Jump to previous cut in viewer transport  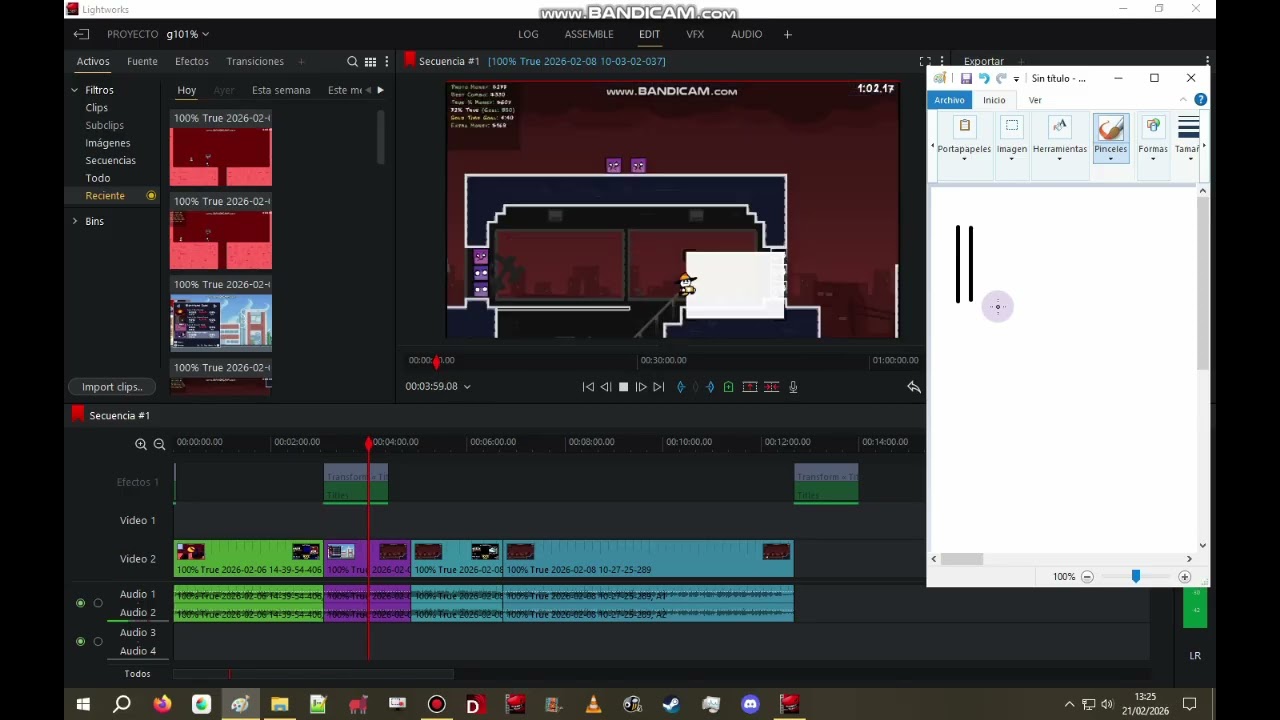[588, 387]
